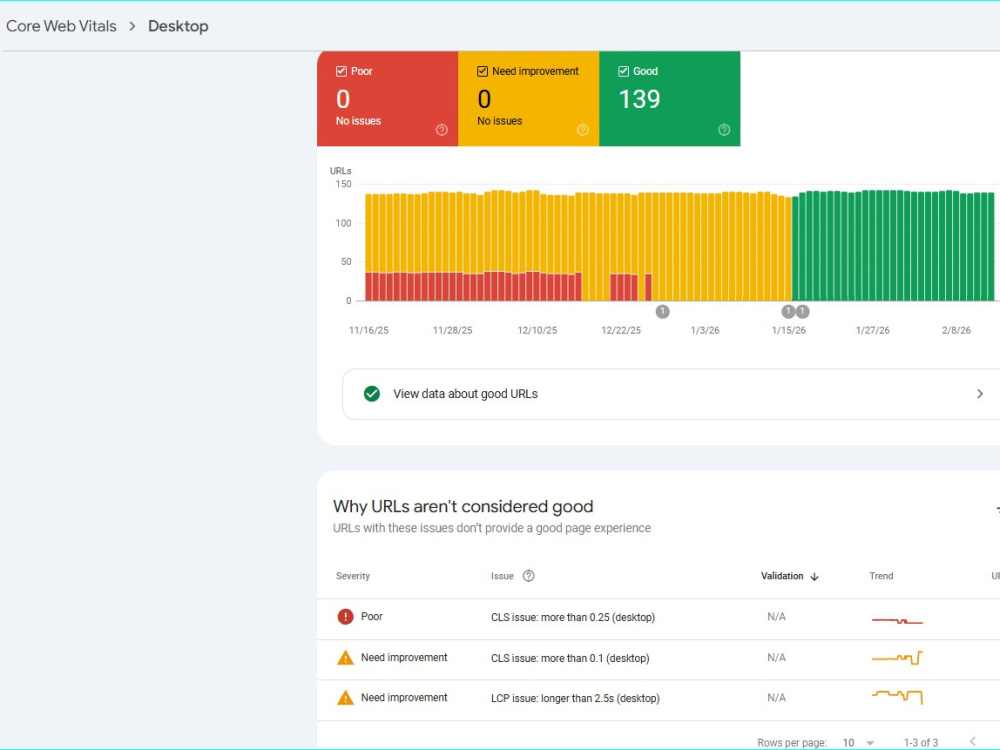Open View data about good URLs
The height and width of the screenshot is (750, 1000).
pos(671,394)
